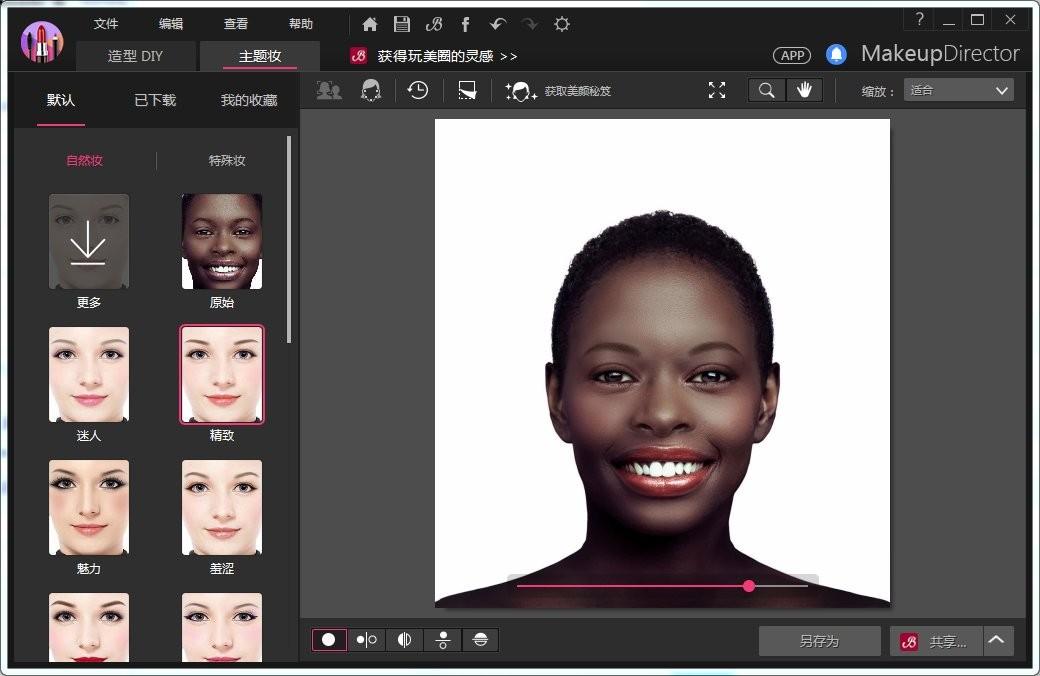Click the 另存为 button
This screenshot has width=1040, height=676.
point(819,641)
